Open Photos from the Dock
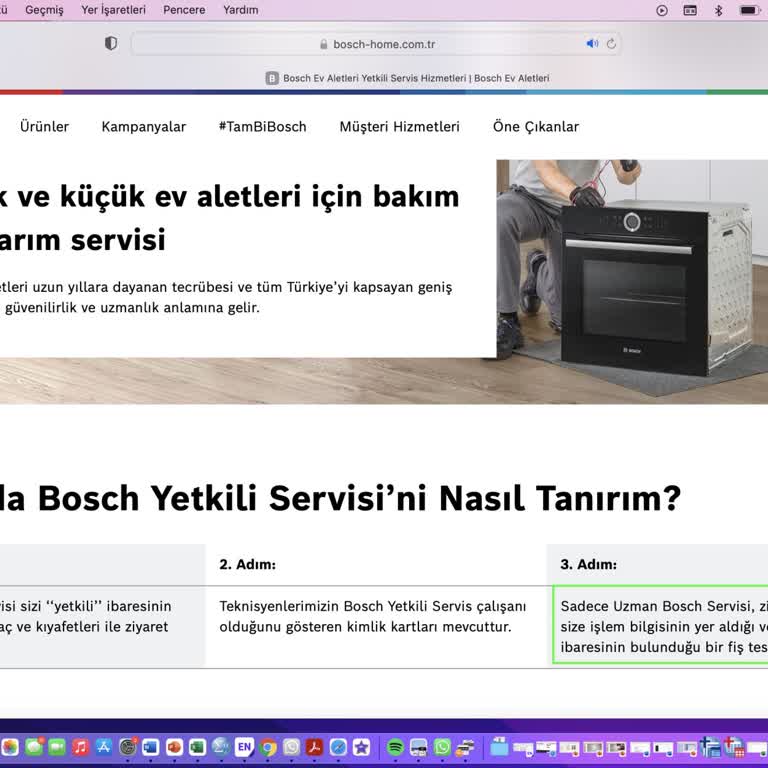The image size is (768, 768). [10, 747]
